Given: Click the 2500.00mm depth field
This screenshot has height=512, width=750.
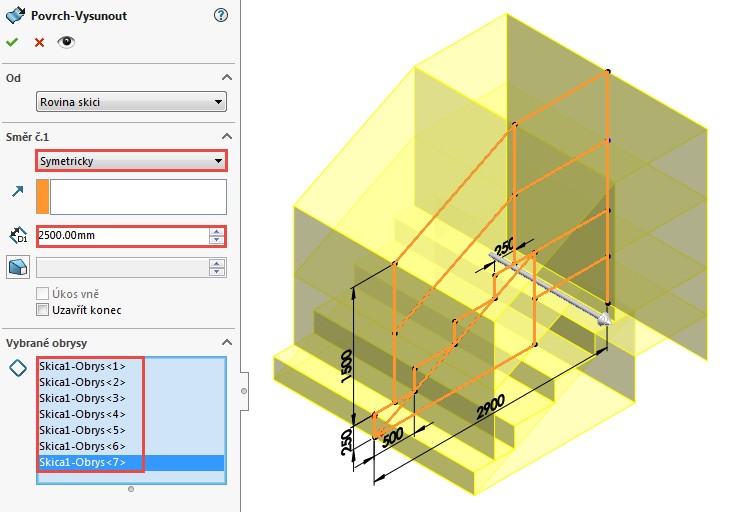Looking at the screenshot, I should pos(123,235).
